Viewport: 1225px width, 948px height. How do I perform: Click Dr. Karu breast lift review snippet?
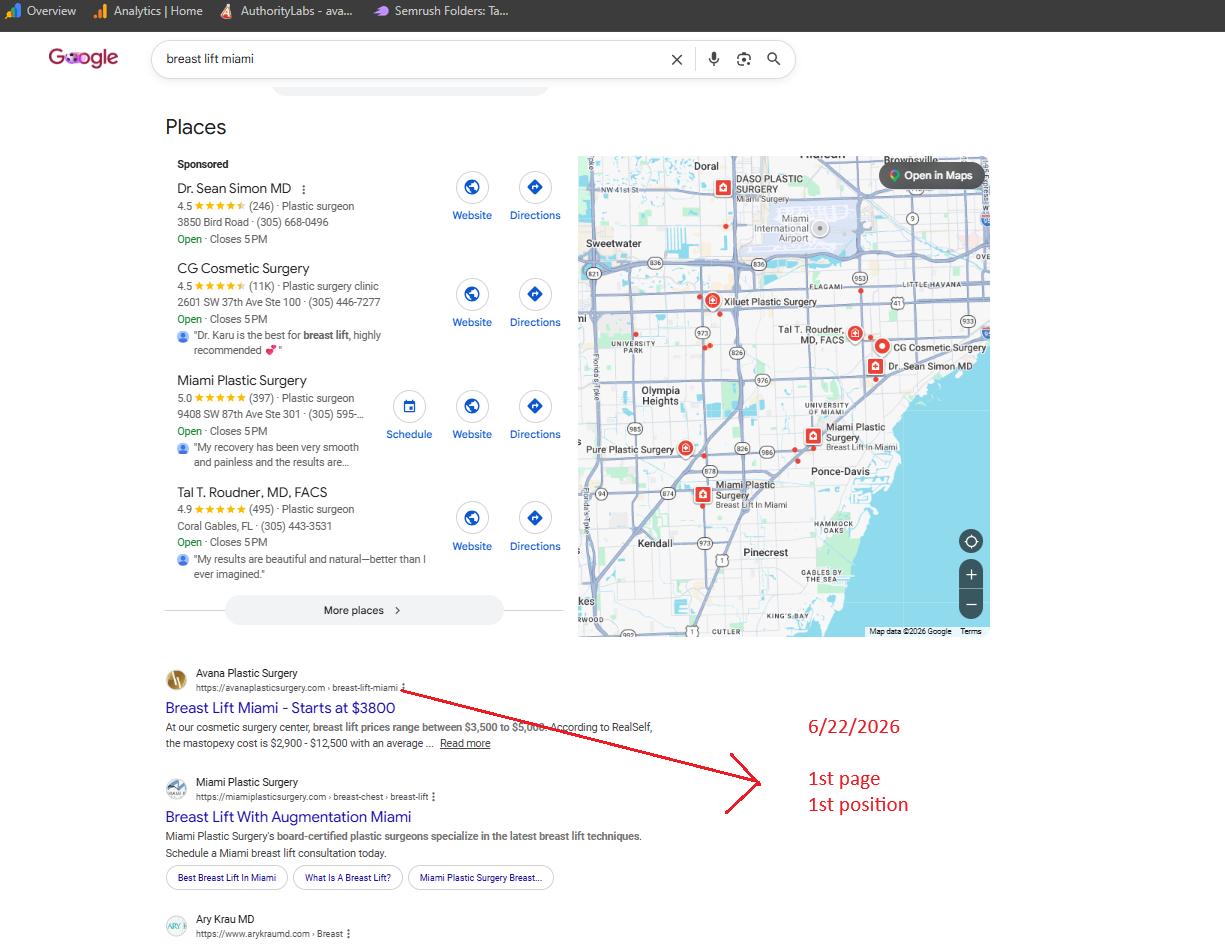(x=287, y=343)
